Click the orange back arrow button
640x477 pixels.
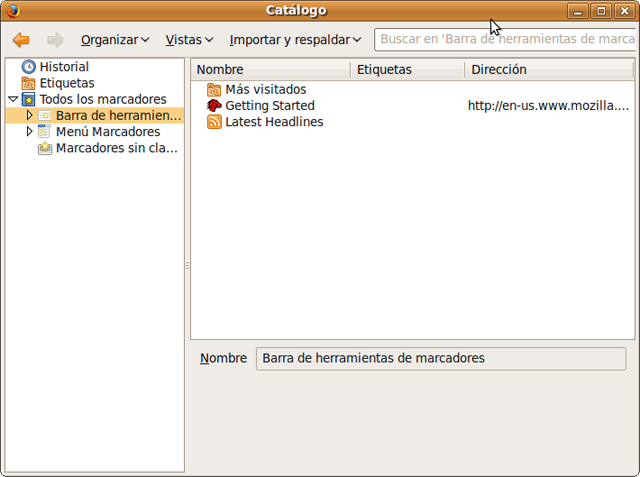[x=21, y=40]
